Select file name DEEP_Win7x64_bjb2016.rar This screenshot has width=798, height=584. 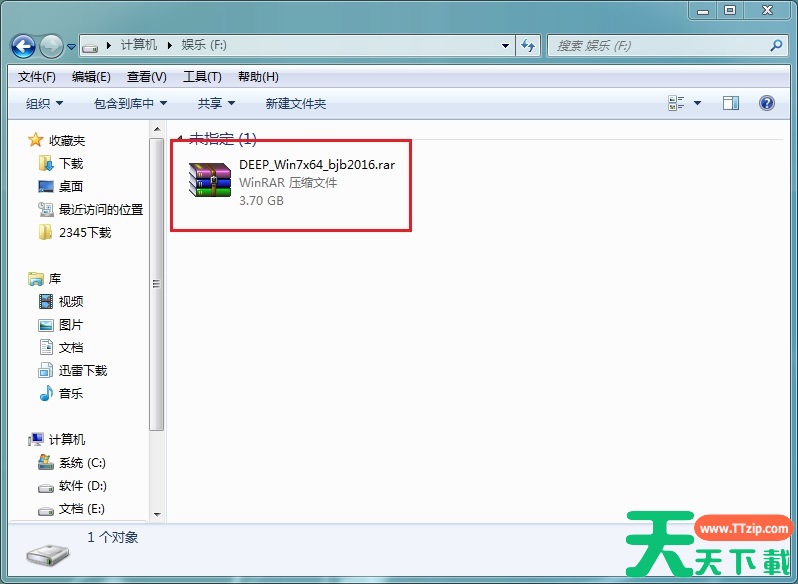pyautogui.click(x=317, y=164)
